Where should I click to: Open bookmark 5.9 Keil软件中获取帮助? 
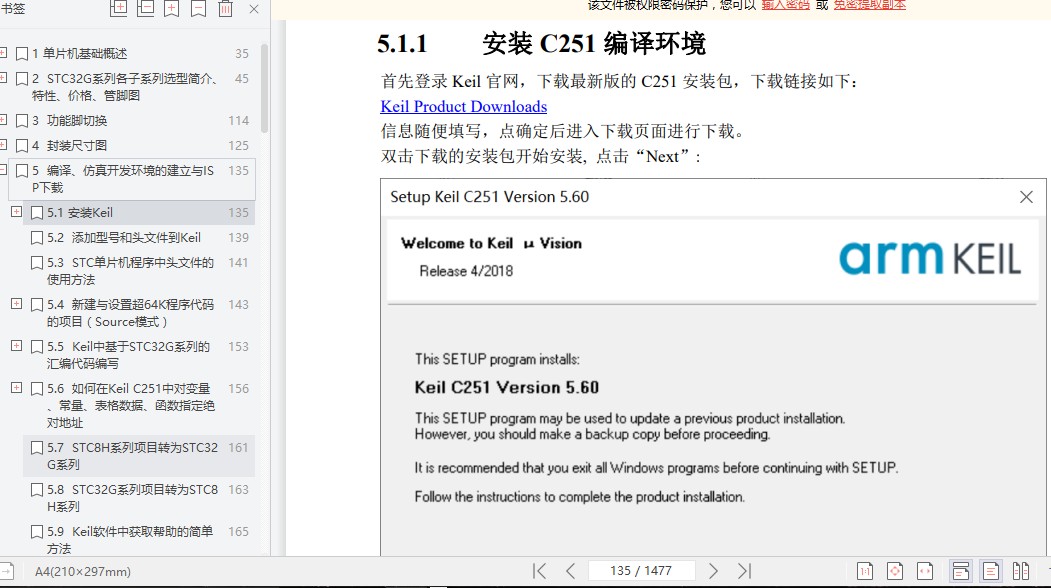pos(130,540)
